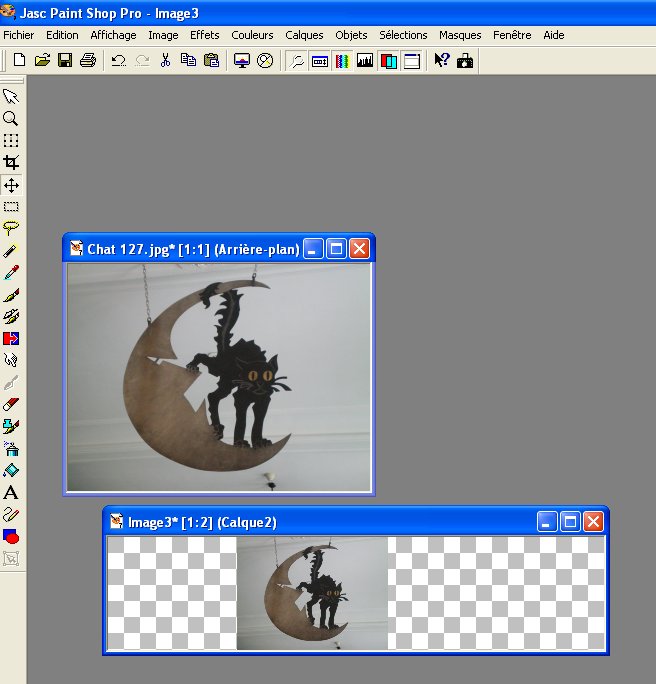
Task: Select the Magic Wand tool
Action: (x=11, y=251)
